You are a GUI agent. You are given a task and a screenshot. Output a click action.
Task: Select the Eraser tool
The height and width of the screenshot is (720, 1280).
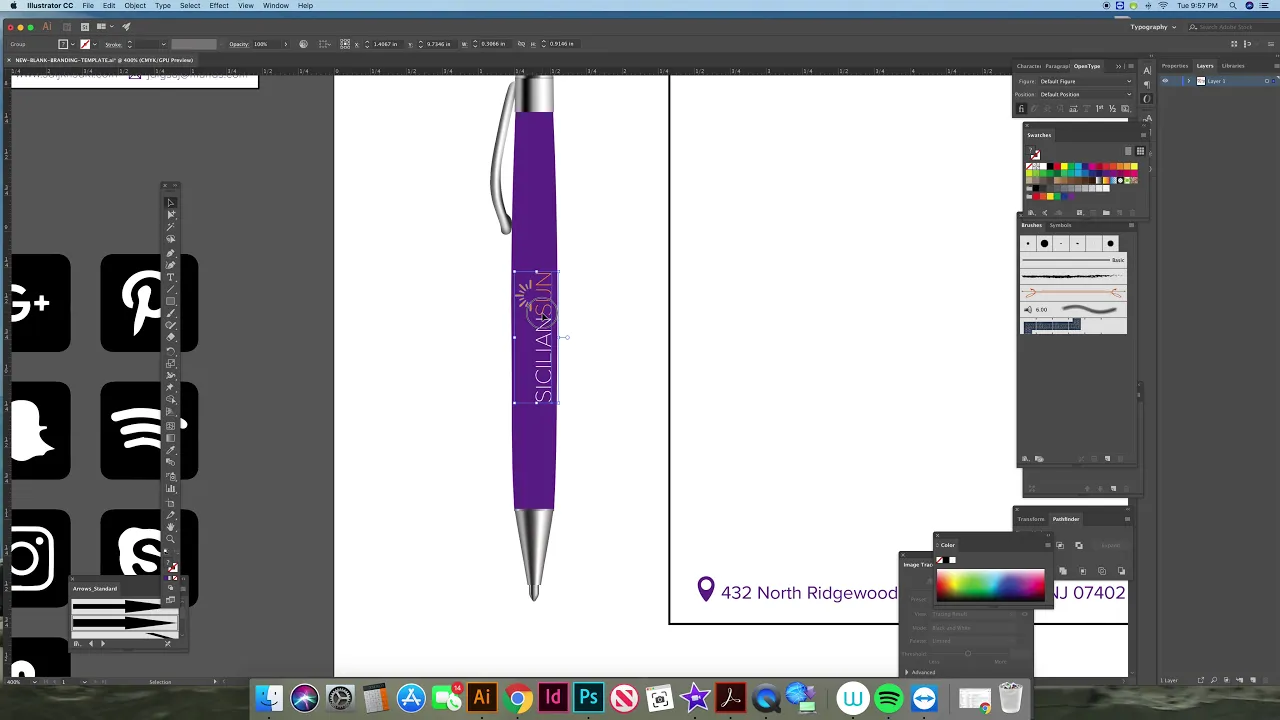pyautogui.click(x=171, y=337)
